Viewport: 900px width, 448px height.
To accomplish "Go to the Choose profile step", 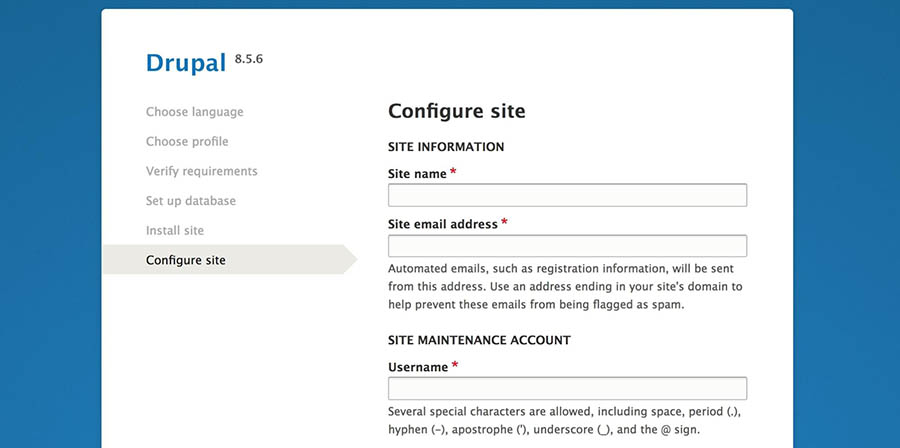I will 187,142.
